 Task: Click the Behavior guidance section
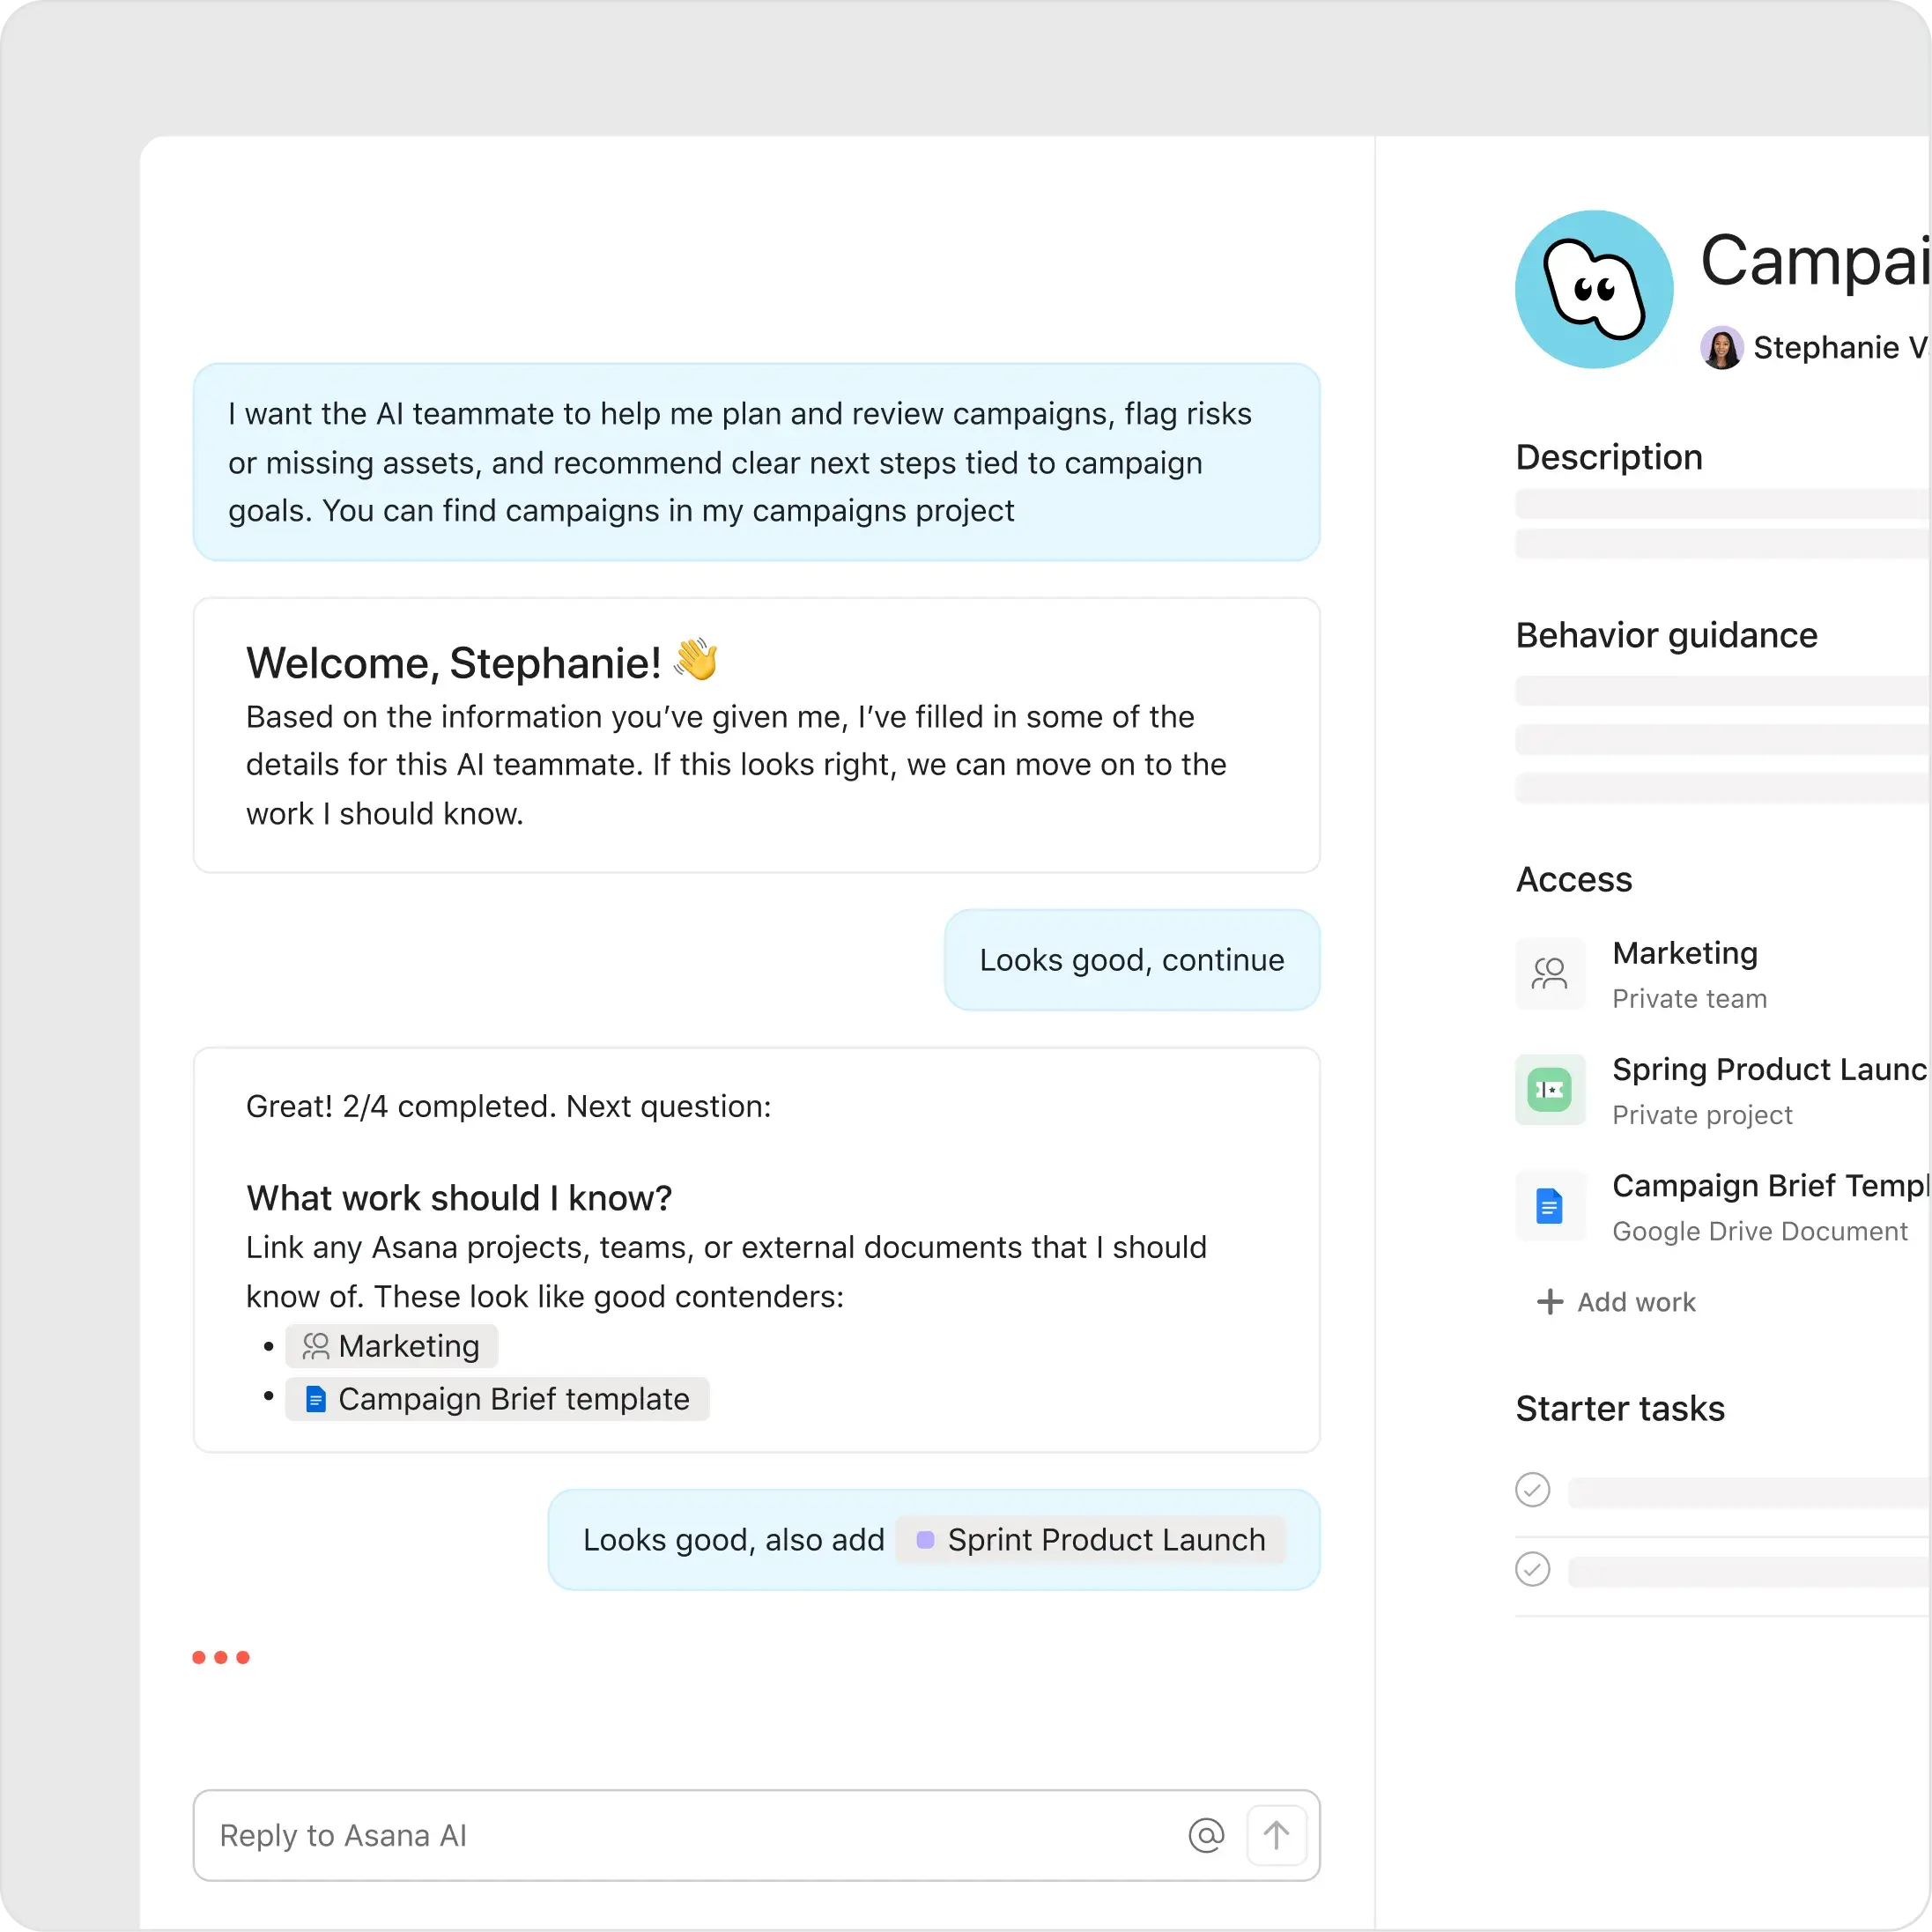click(1666, 636)
